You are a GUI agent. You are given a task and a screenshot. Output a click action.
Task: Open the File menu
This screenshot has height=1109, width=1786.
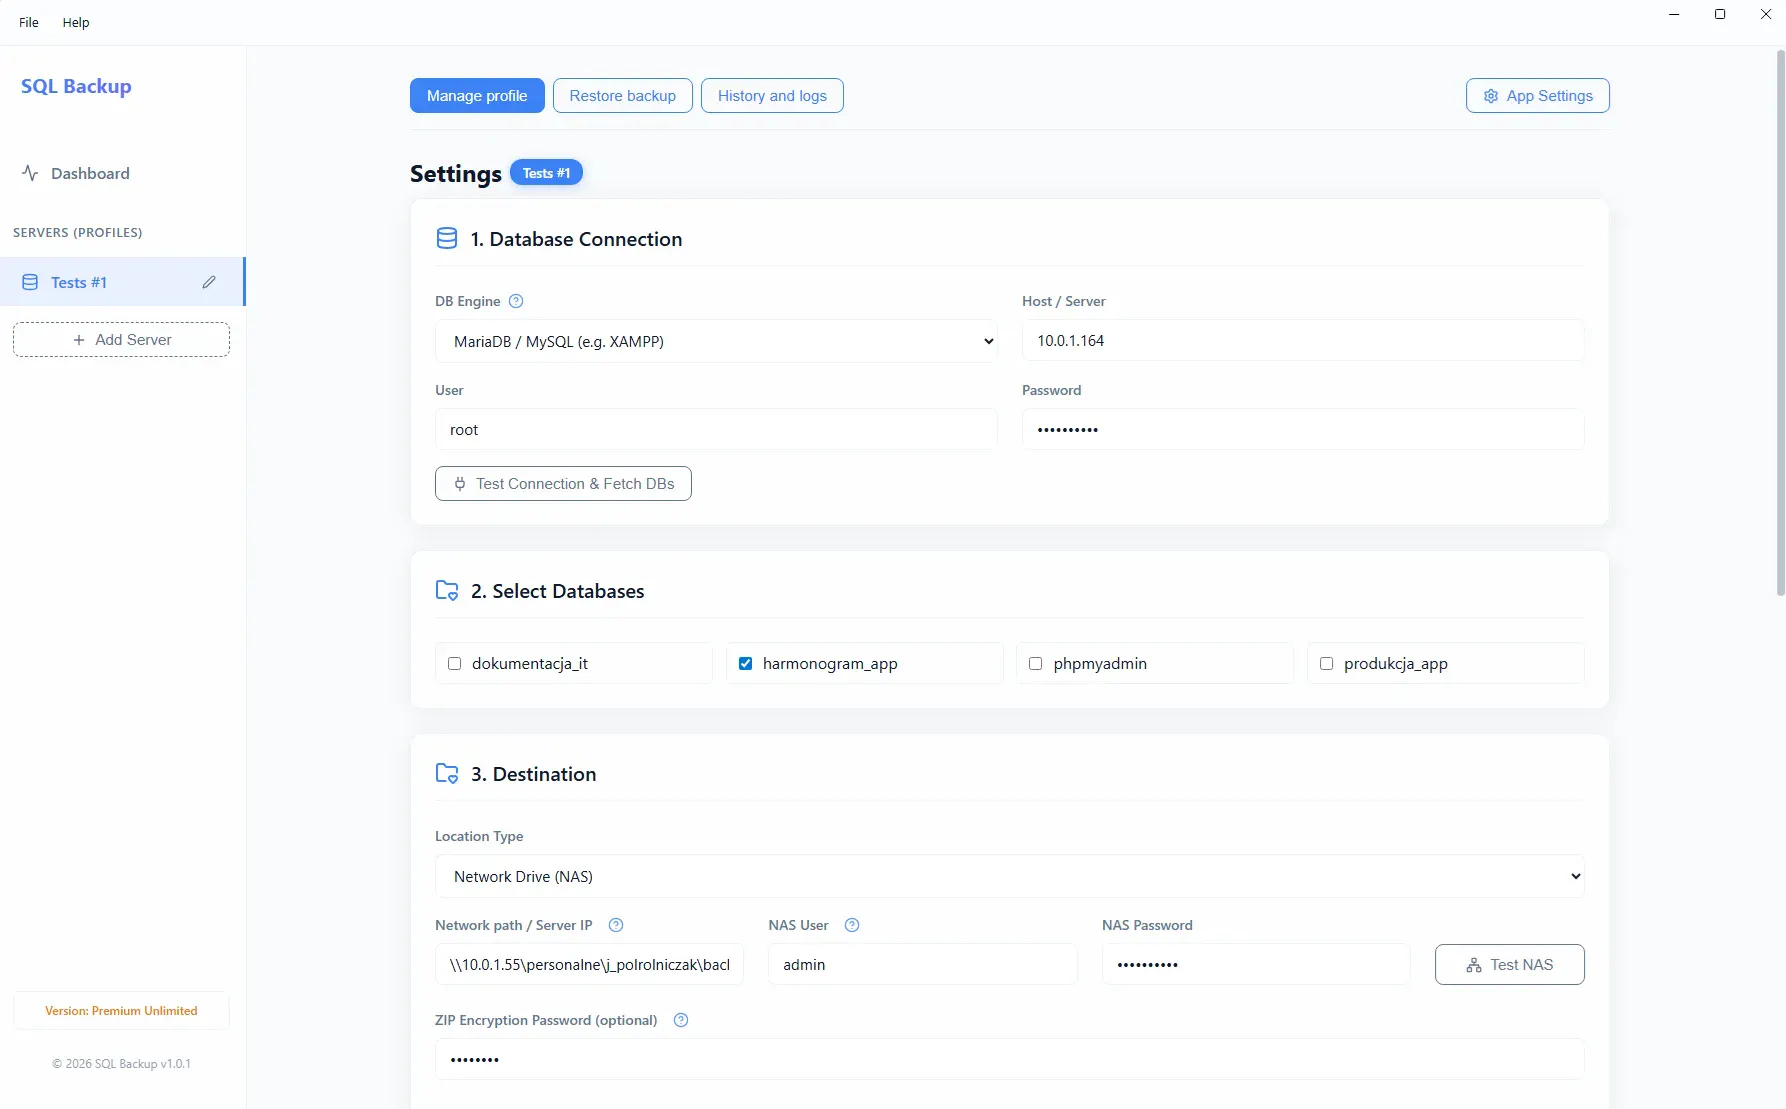coord(29,22)
